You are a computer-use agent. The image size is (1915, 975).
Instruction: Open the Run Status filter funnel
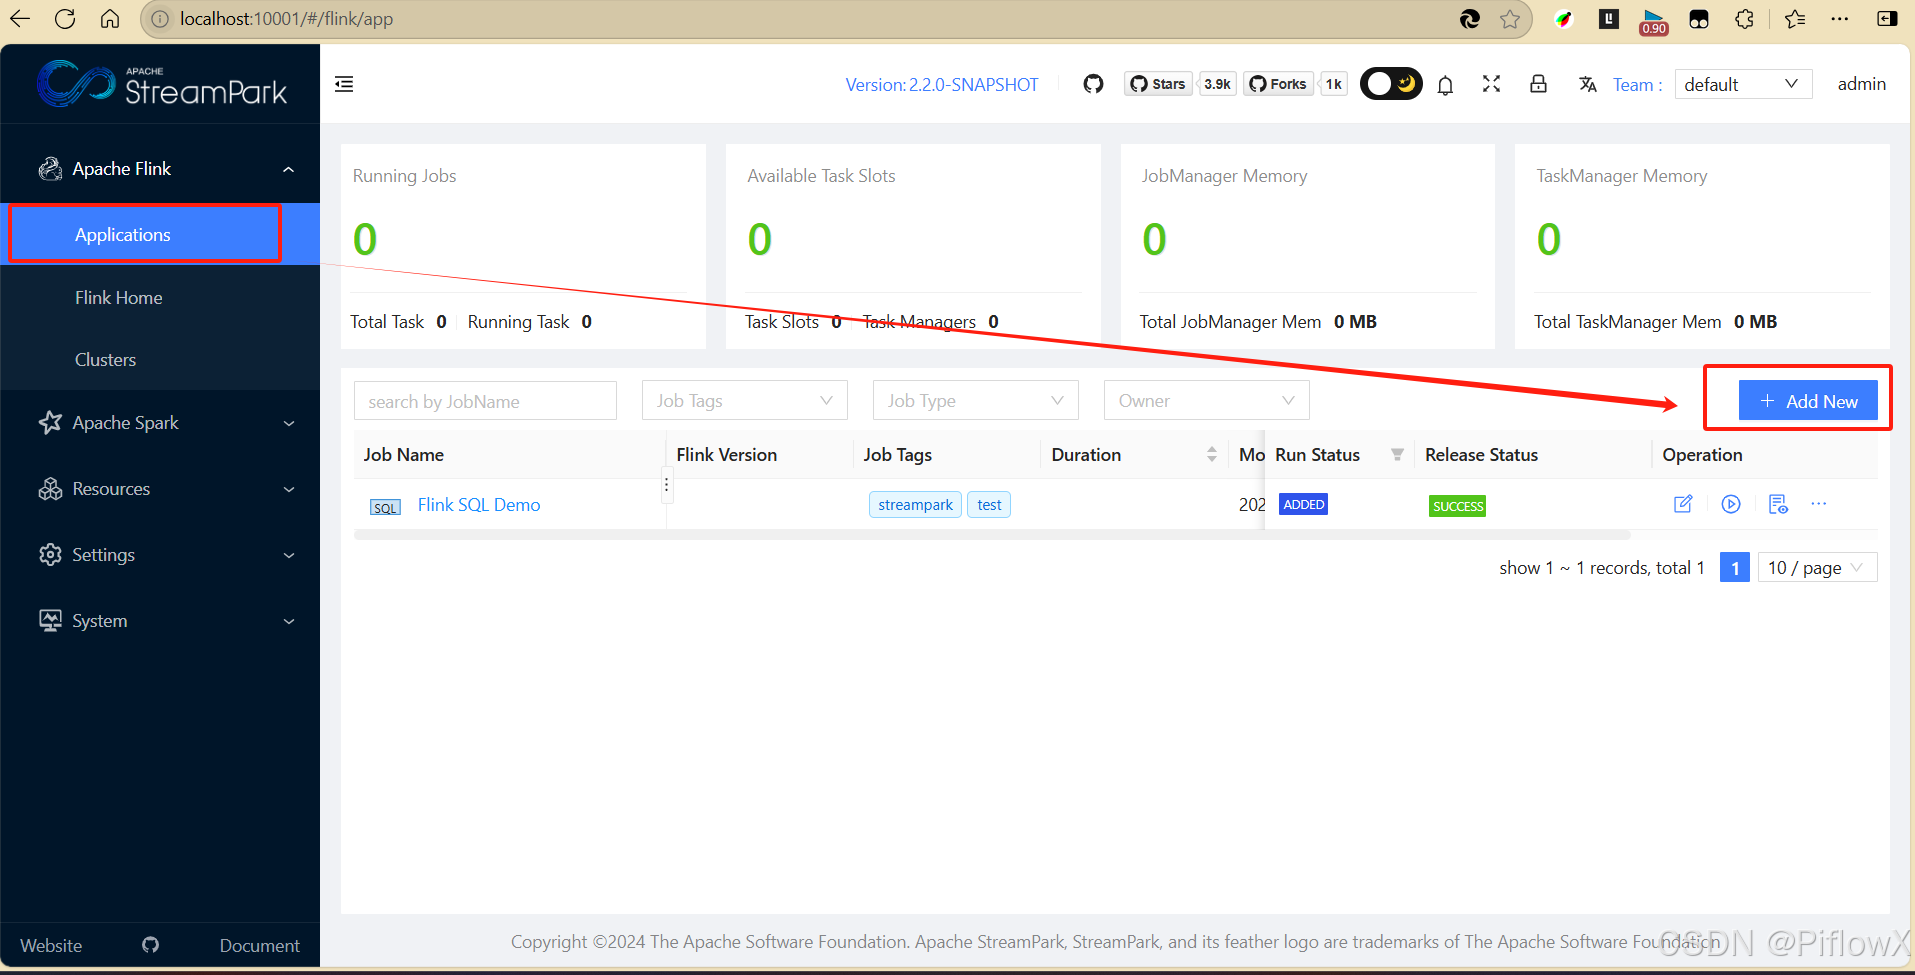[x=1397, y=454]
